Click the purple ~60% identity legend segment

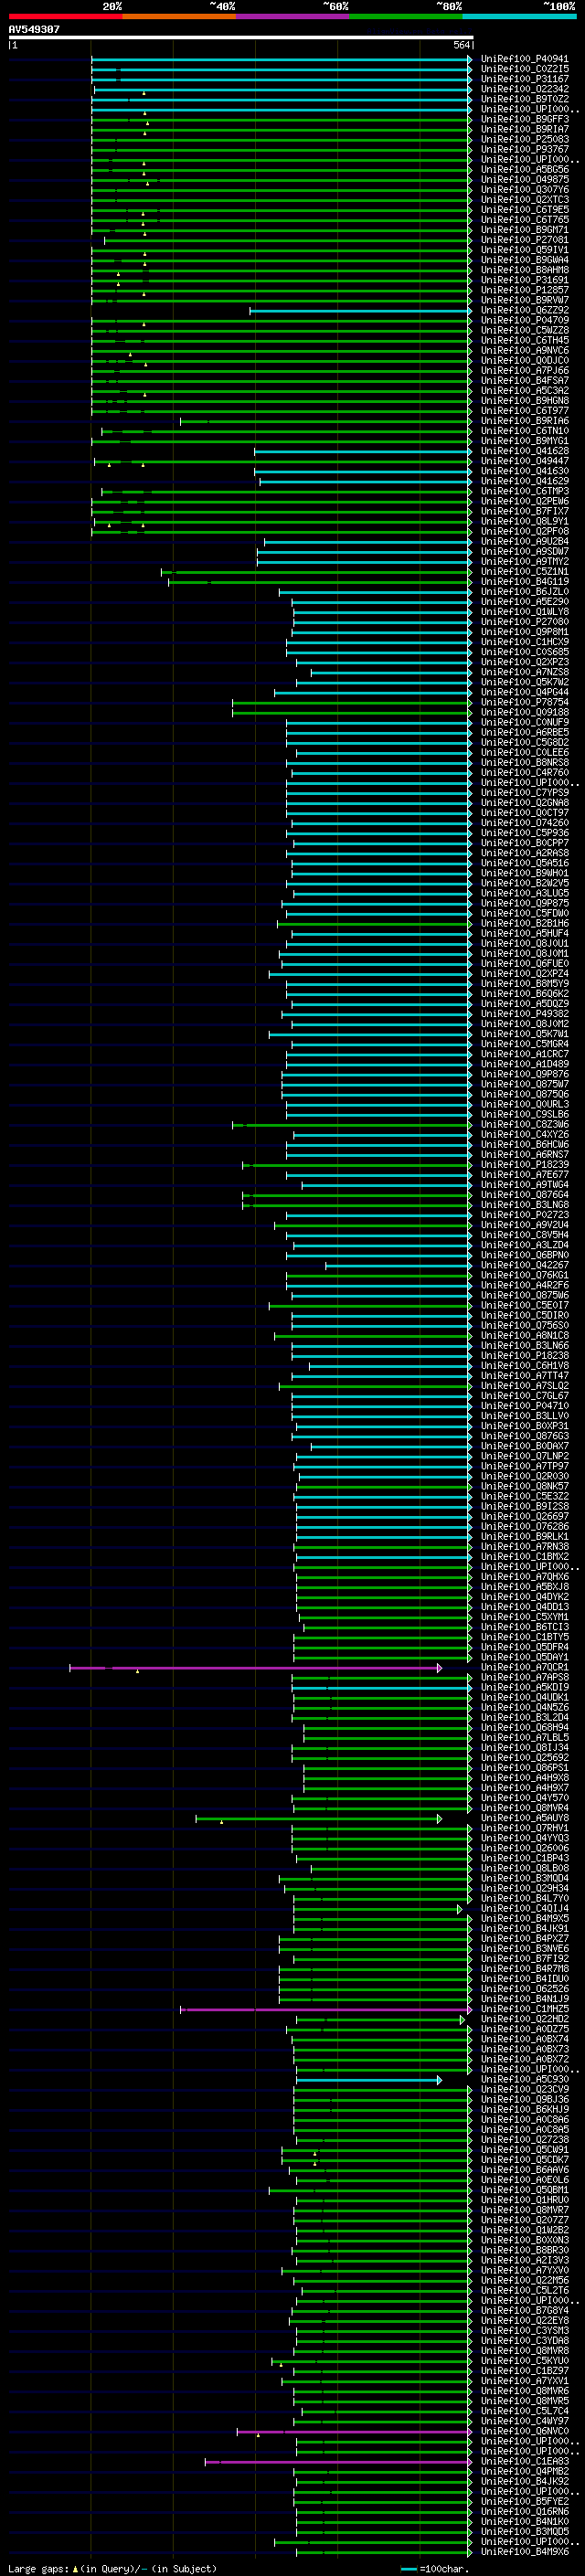(293, 16)
